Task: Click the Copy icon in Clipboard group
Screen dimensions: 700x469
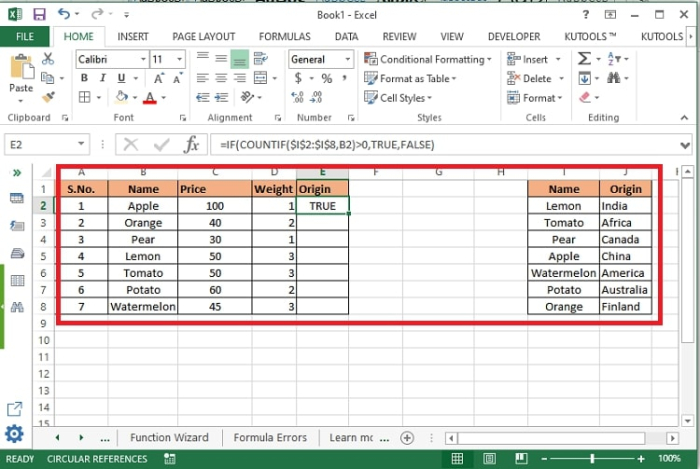Action: pyautogui.click(x=47, y=78)
